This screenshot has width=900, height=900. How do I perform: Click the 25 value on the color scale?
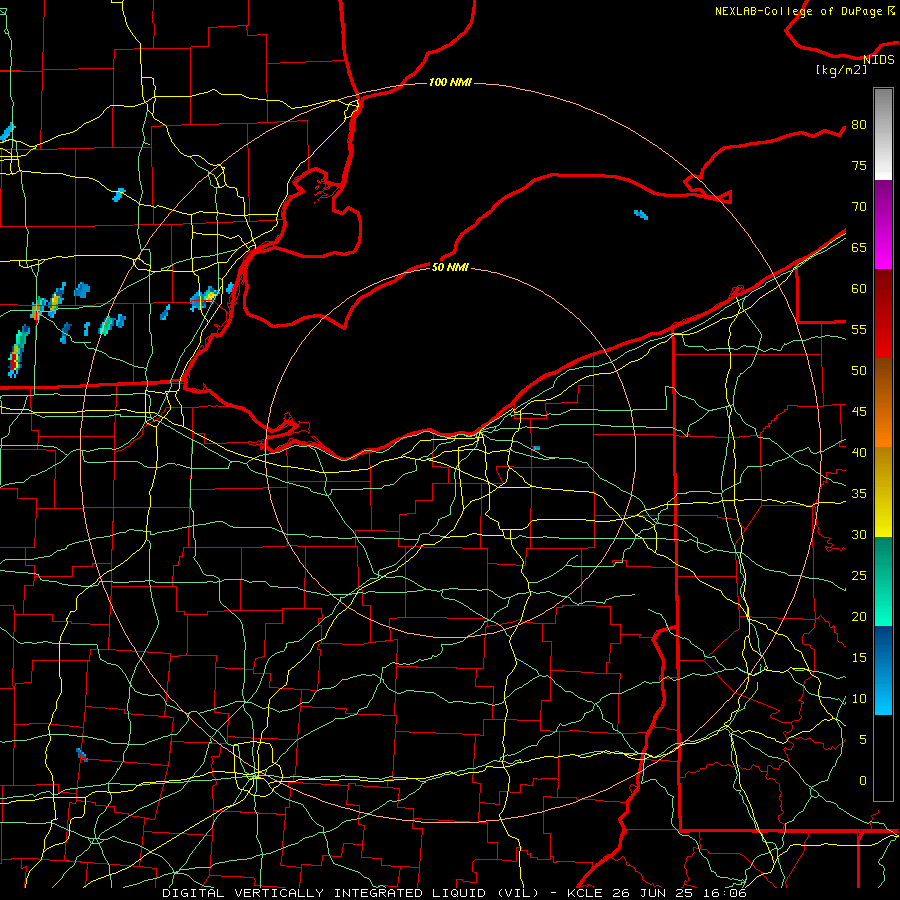[859, 575]
